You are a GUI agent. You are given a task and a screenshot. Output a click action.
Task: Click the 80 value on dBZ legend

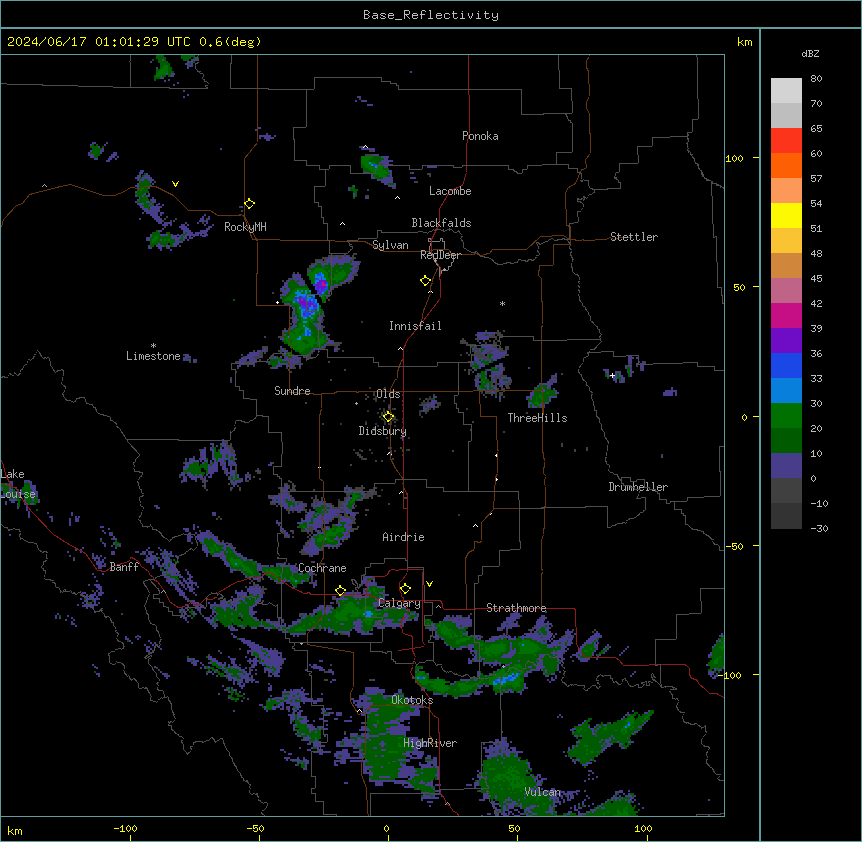816,79
